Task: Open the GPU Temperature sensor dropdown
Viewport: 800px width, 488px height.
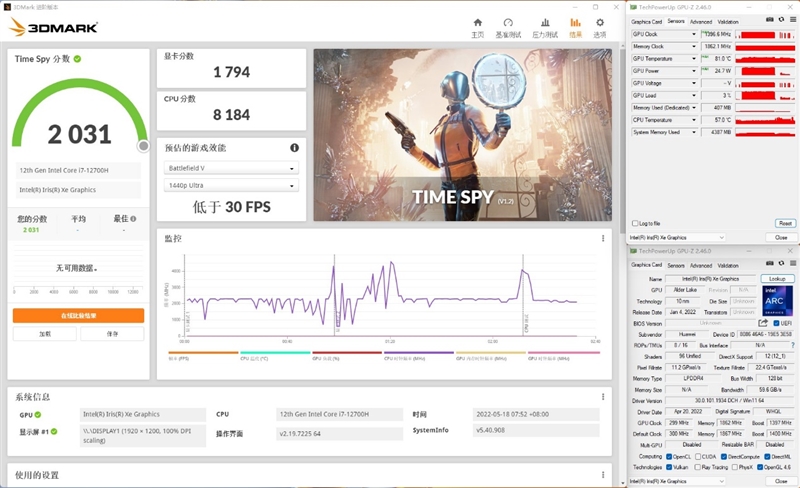Action: (694, 59)
